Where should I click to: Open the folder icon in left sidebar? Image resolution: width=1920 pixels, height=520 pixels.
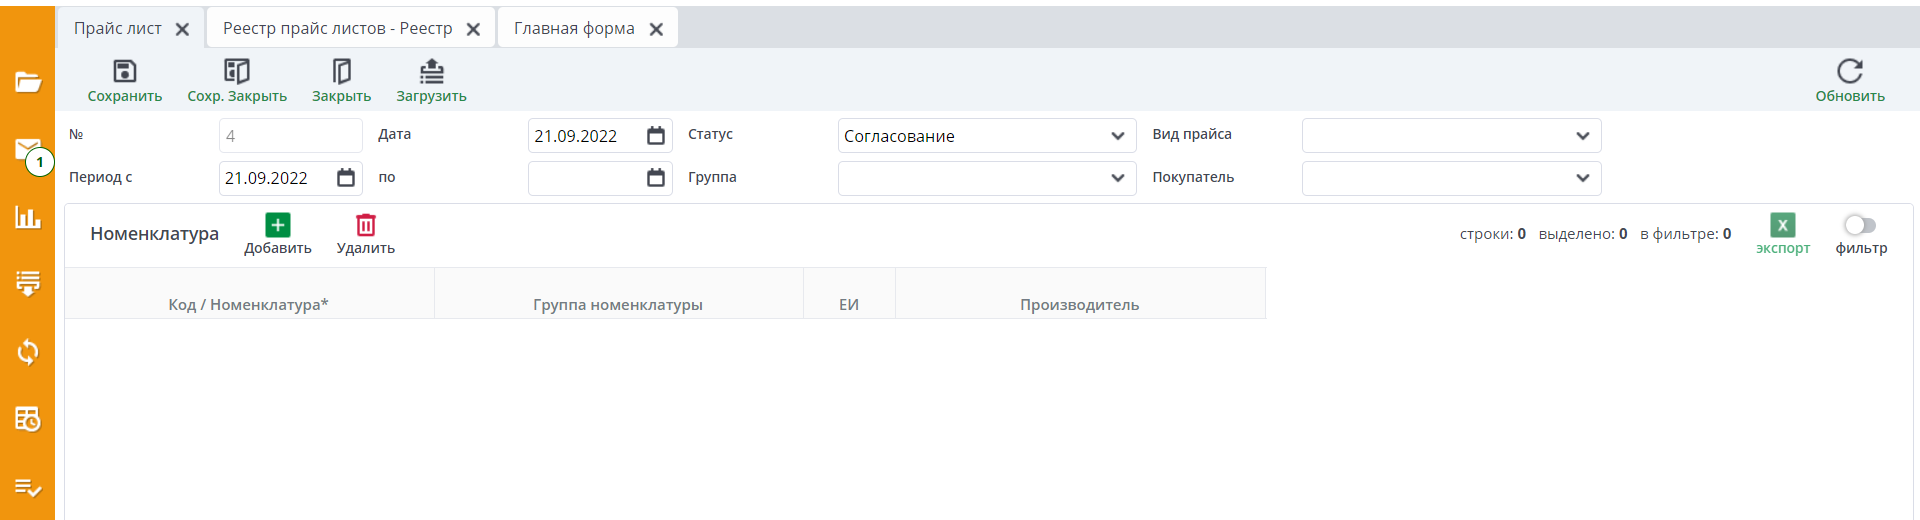click(x=28, y=82)
